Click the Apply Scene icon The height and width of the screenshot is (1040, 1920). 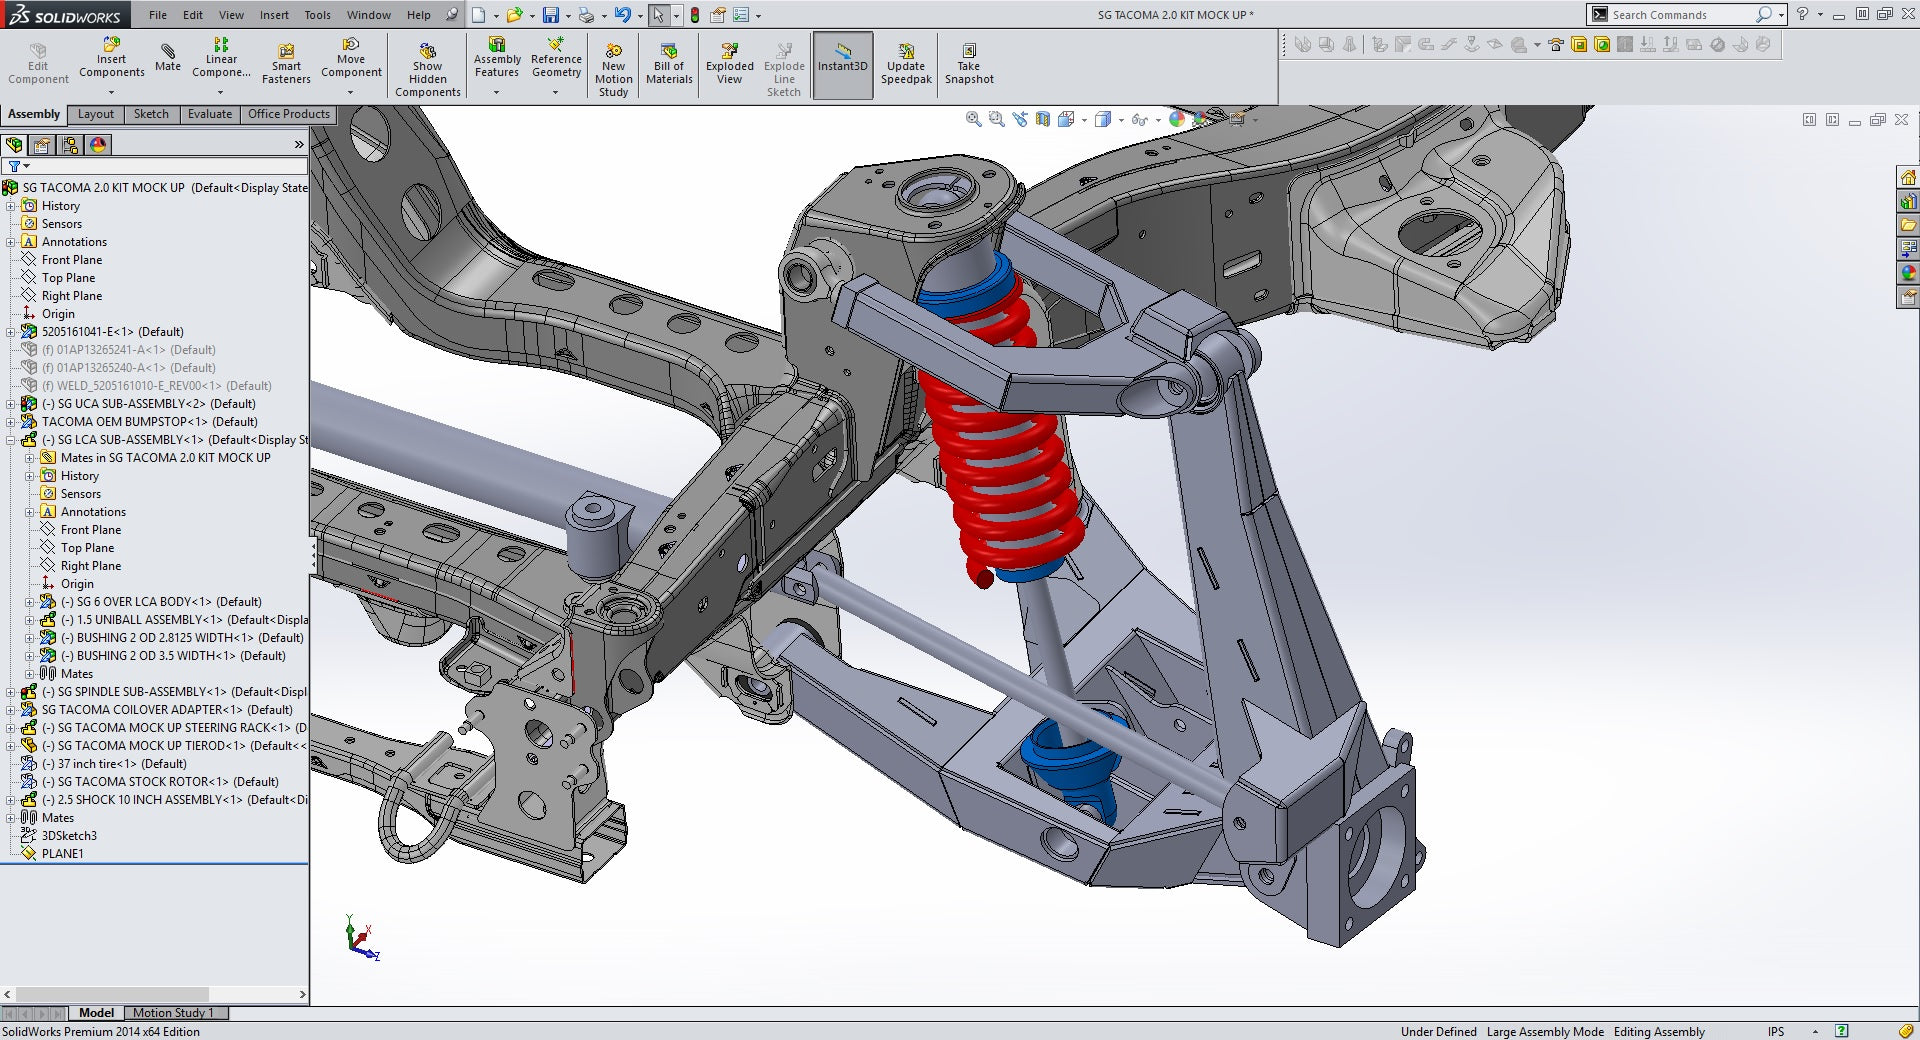click(x=1201, y=119)
